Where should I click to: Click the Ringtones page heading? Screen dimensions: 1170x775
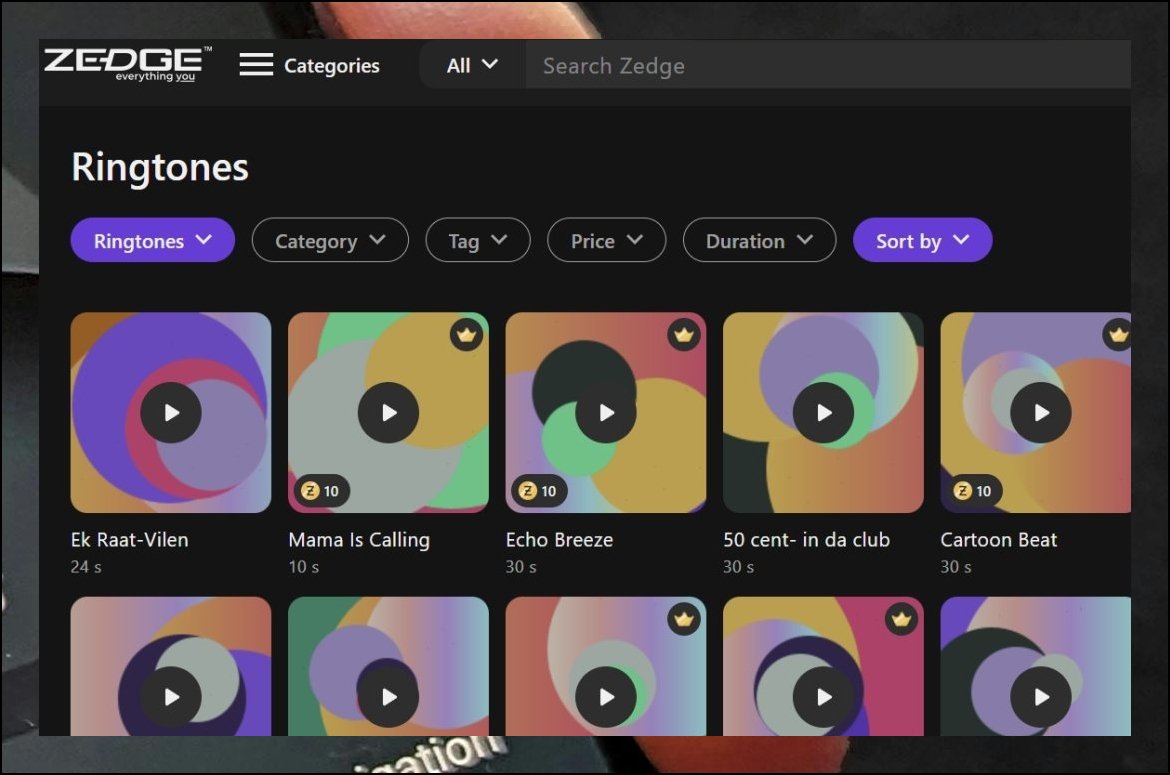160,167
